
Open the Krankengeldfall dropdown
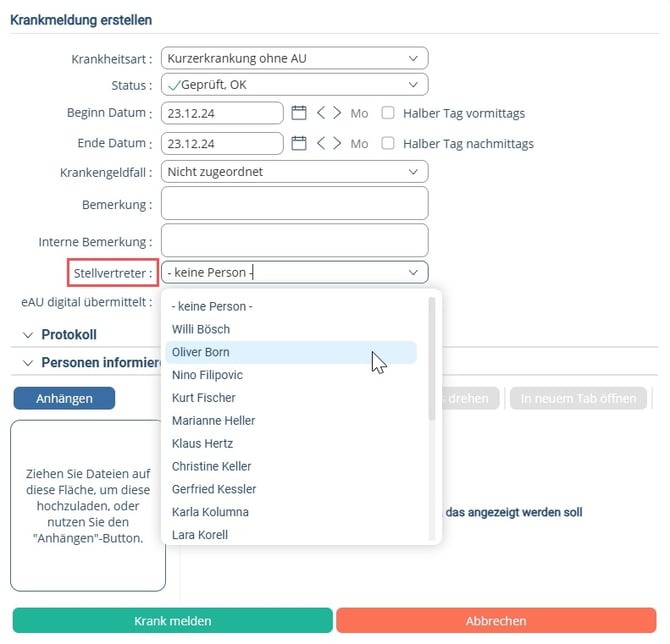coord(294,172)
